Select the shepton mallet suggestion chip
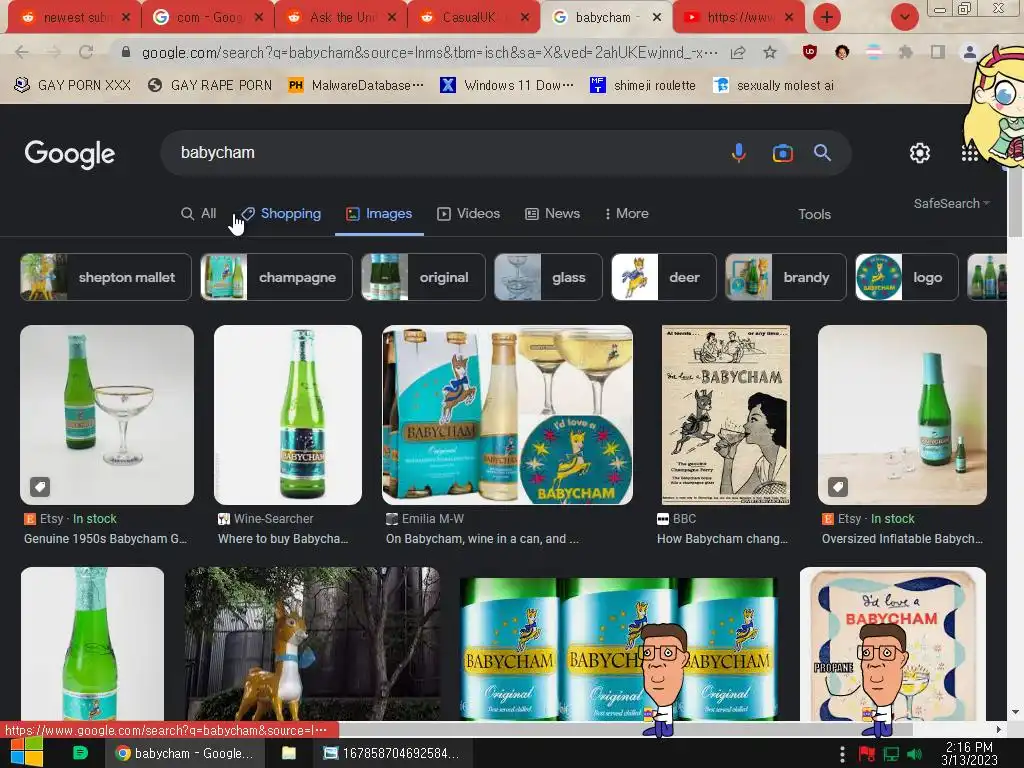Image resolution: width=1024 pixels, height=768 pixels. [x=106, y=278]
